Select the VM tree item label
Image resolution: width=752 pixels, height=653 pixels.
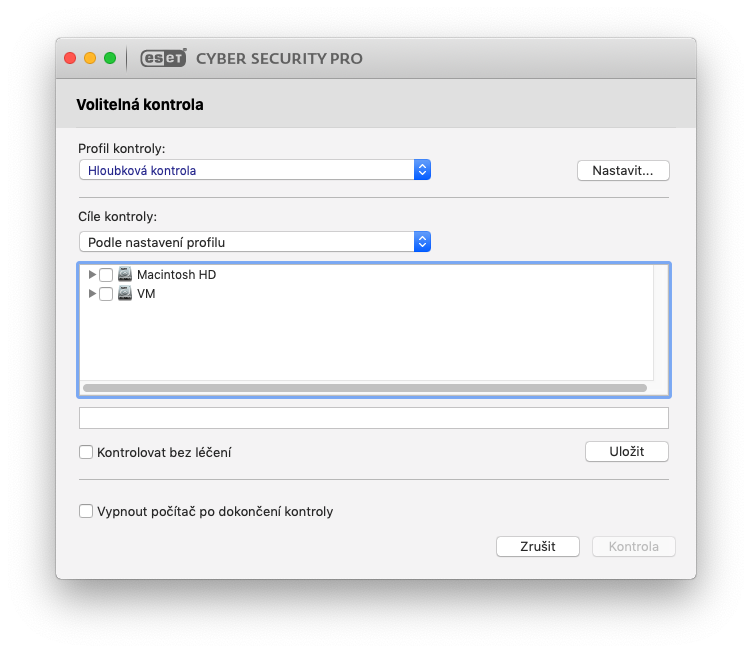(x=146, y=294)
